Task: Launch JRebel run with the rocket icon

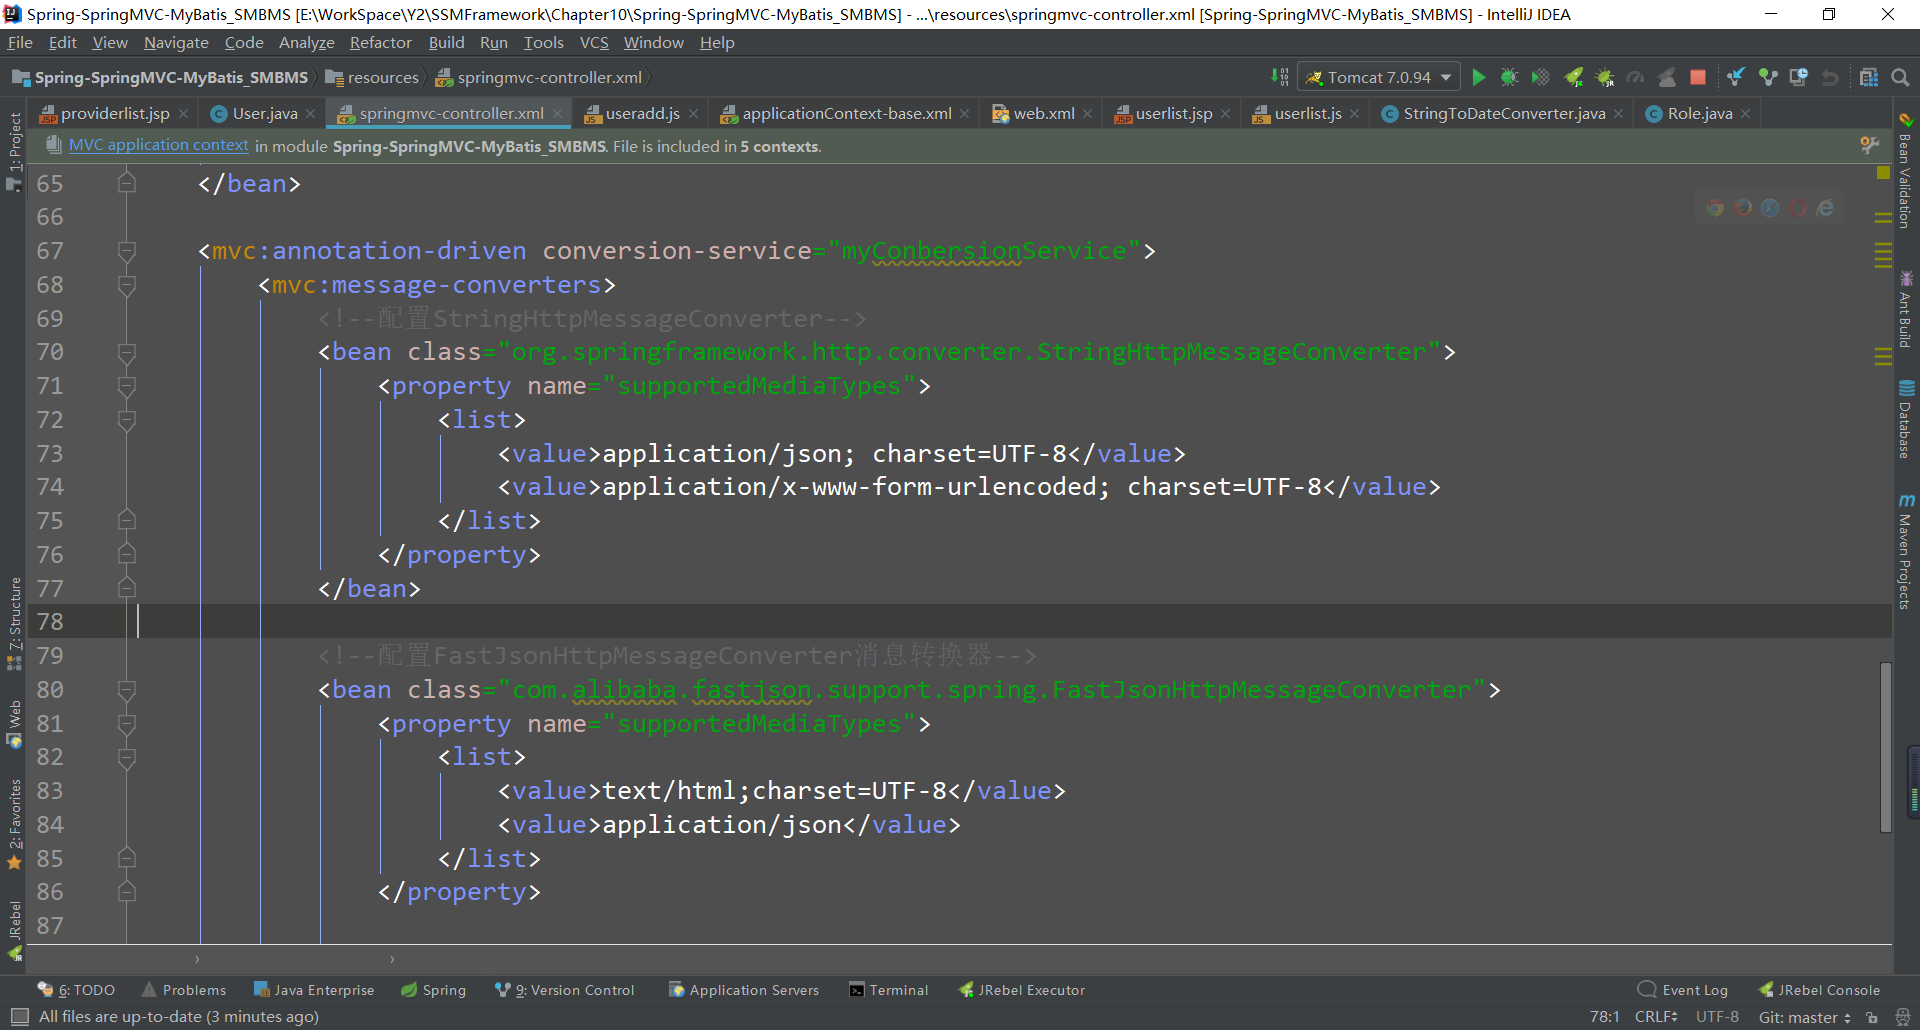Action: pyautogui.click(x=1575, y=76)
